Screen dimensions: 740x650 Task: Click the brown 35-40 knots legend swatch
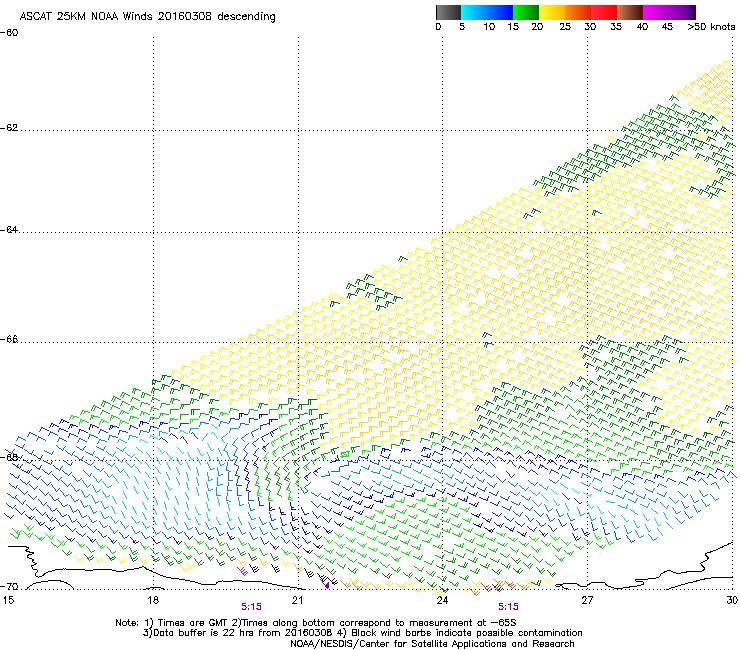(x=629, y=12)
